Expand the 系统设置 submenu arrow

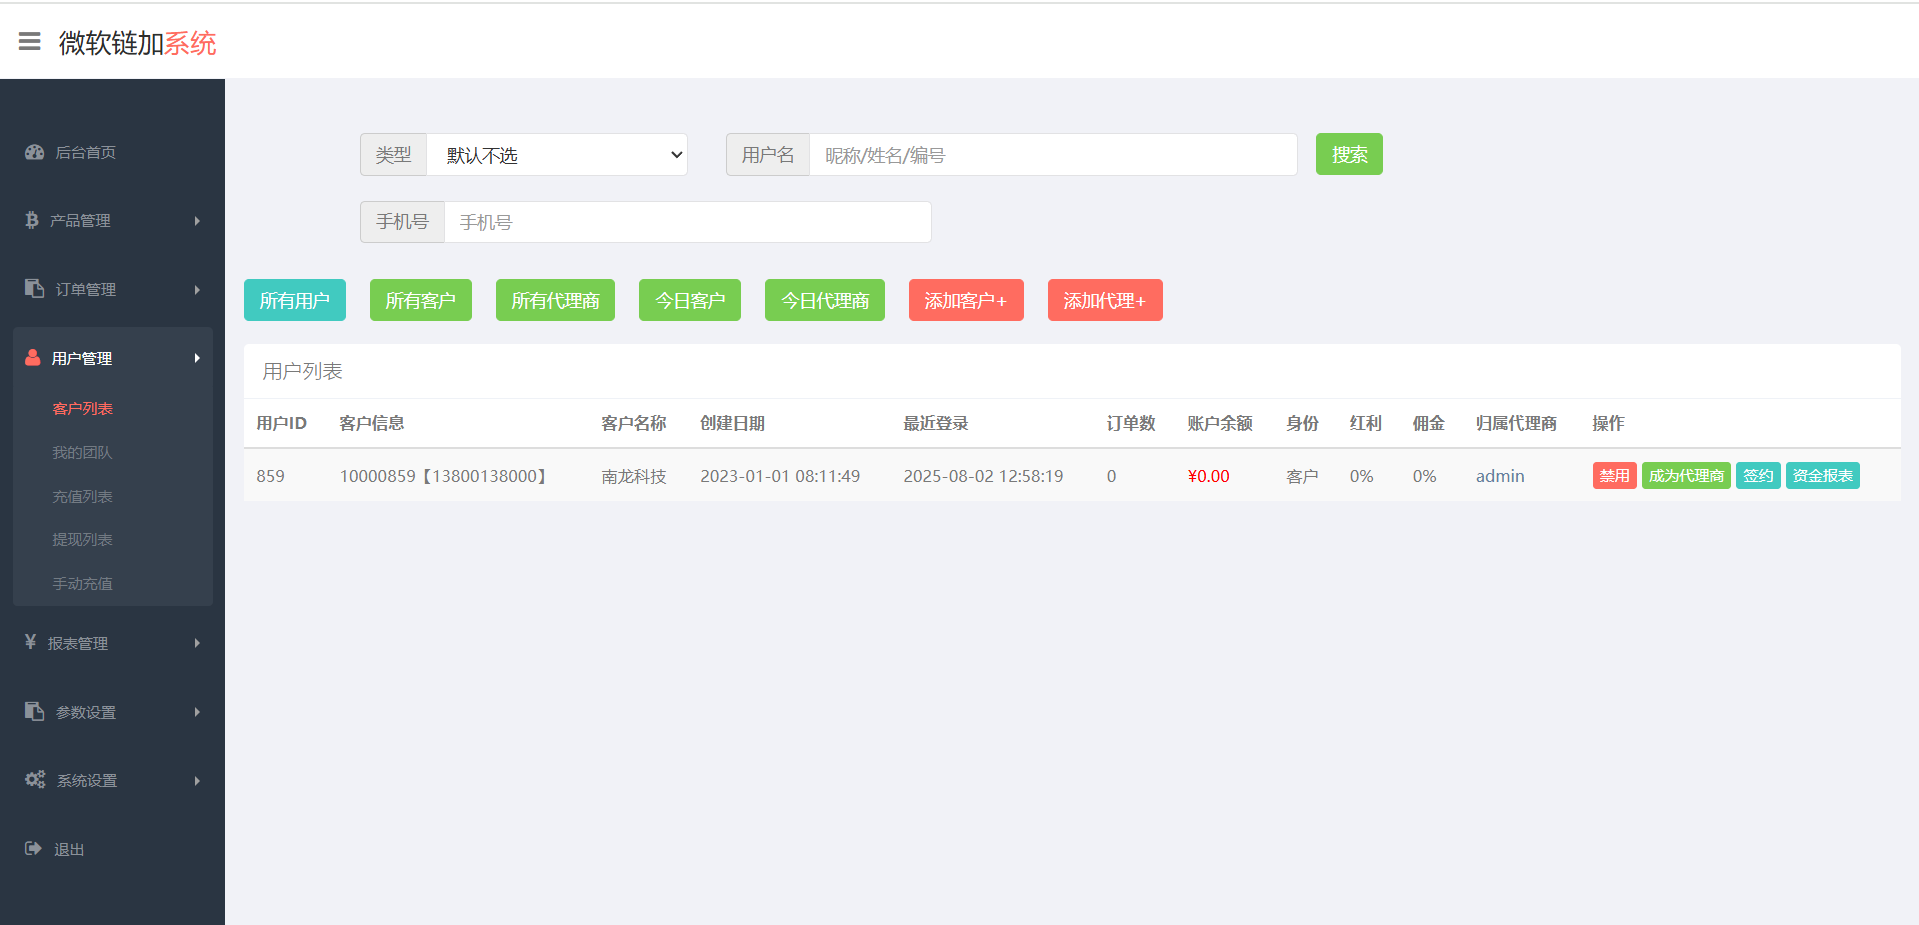tap(197, 781)
